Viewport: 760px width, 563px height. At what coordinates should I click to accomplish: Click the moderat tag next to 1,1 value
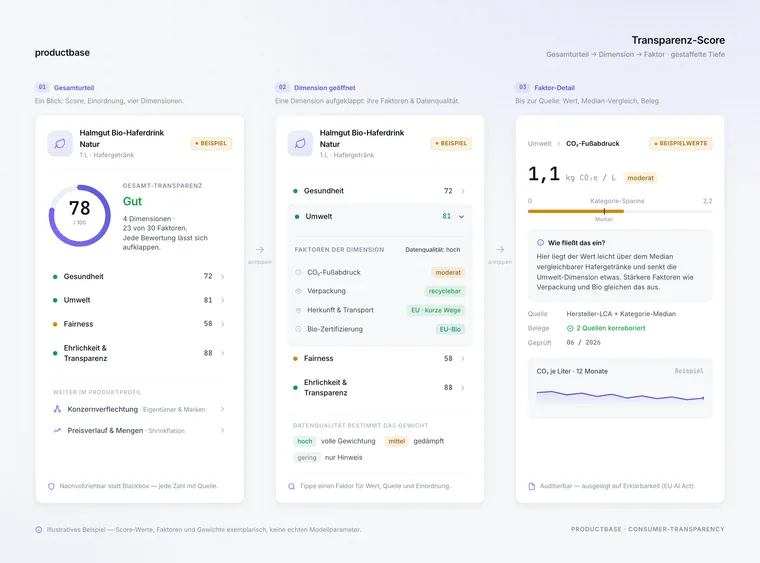click(x=640, y=178)
